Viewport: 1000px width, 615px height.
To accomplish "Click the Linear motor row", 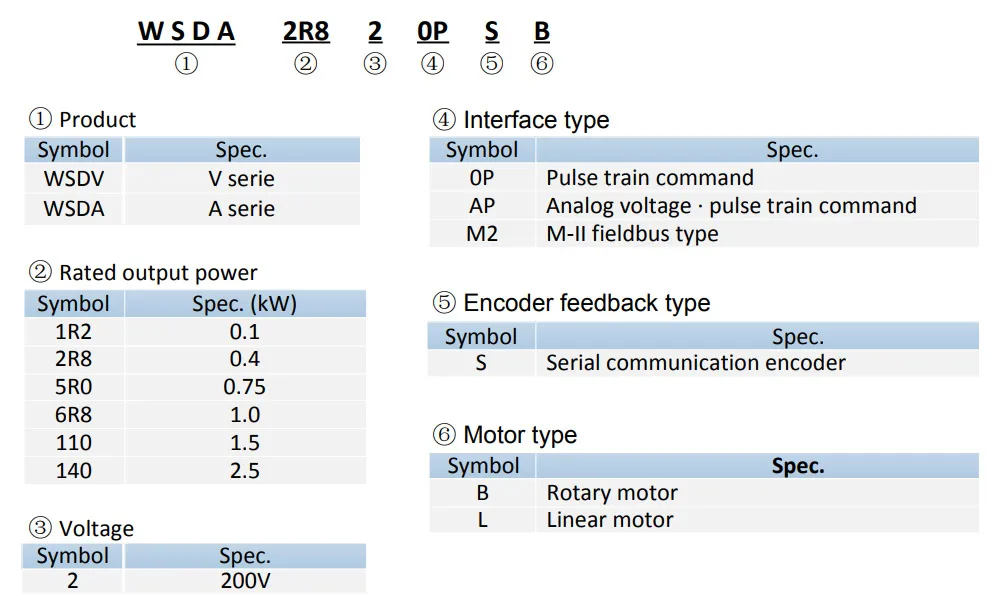I will tap(704, 519).
